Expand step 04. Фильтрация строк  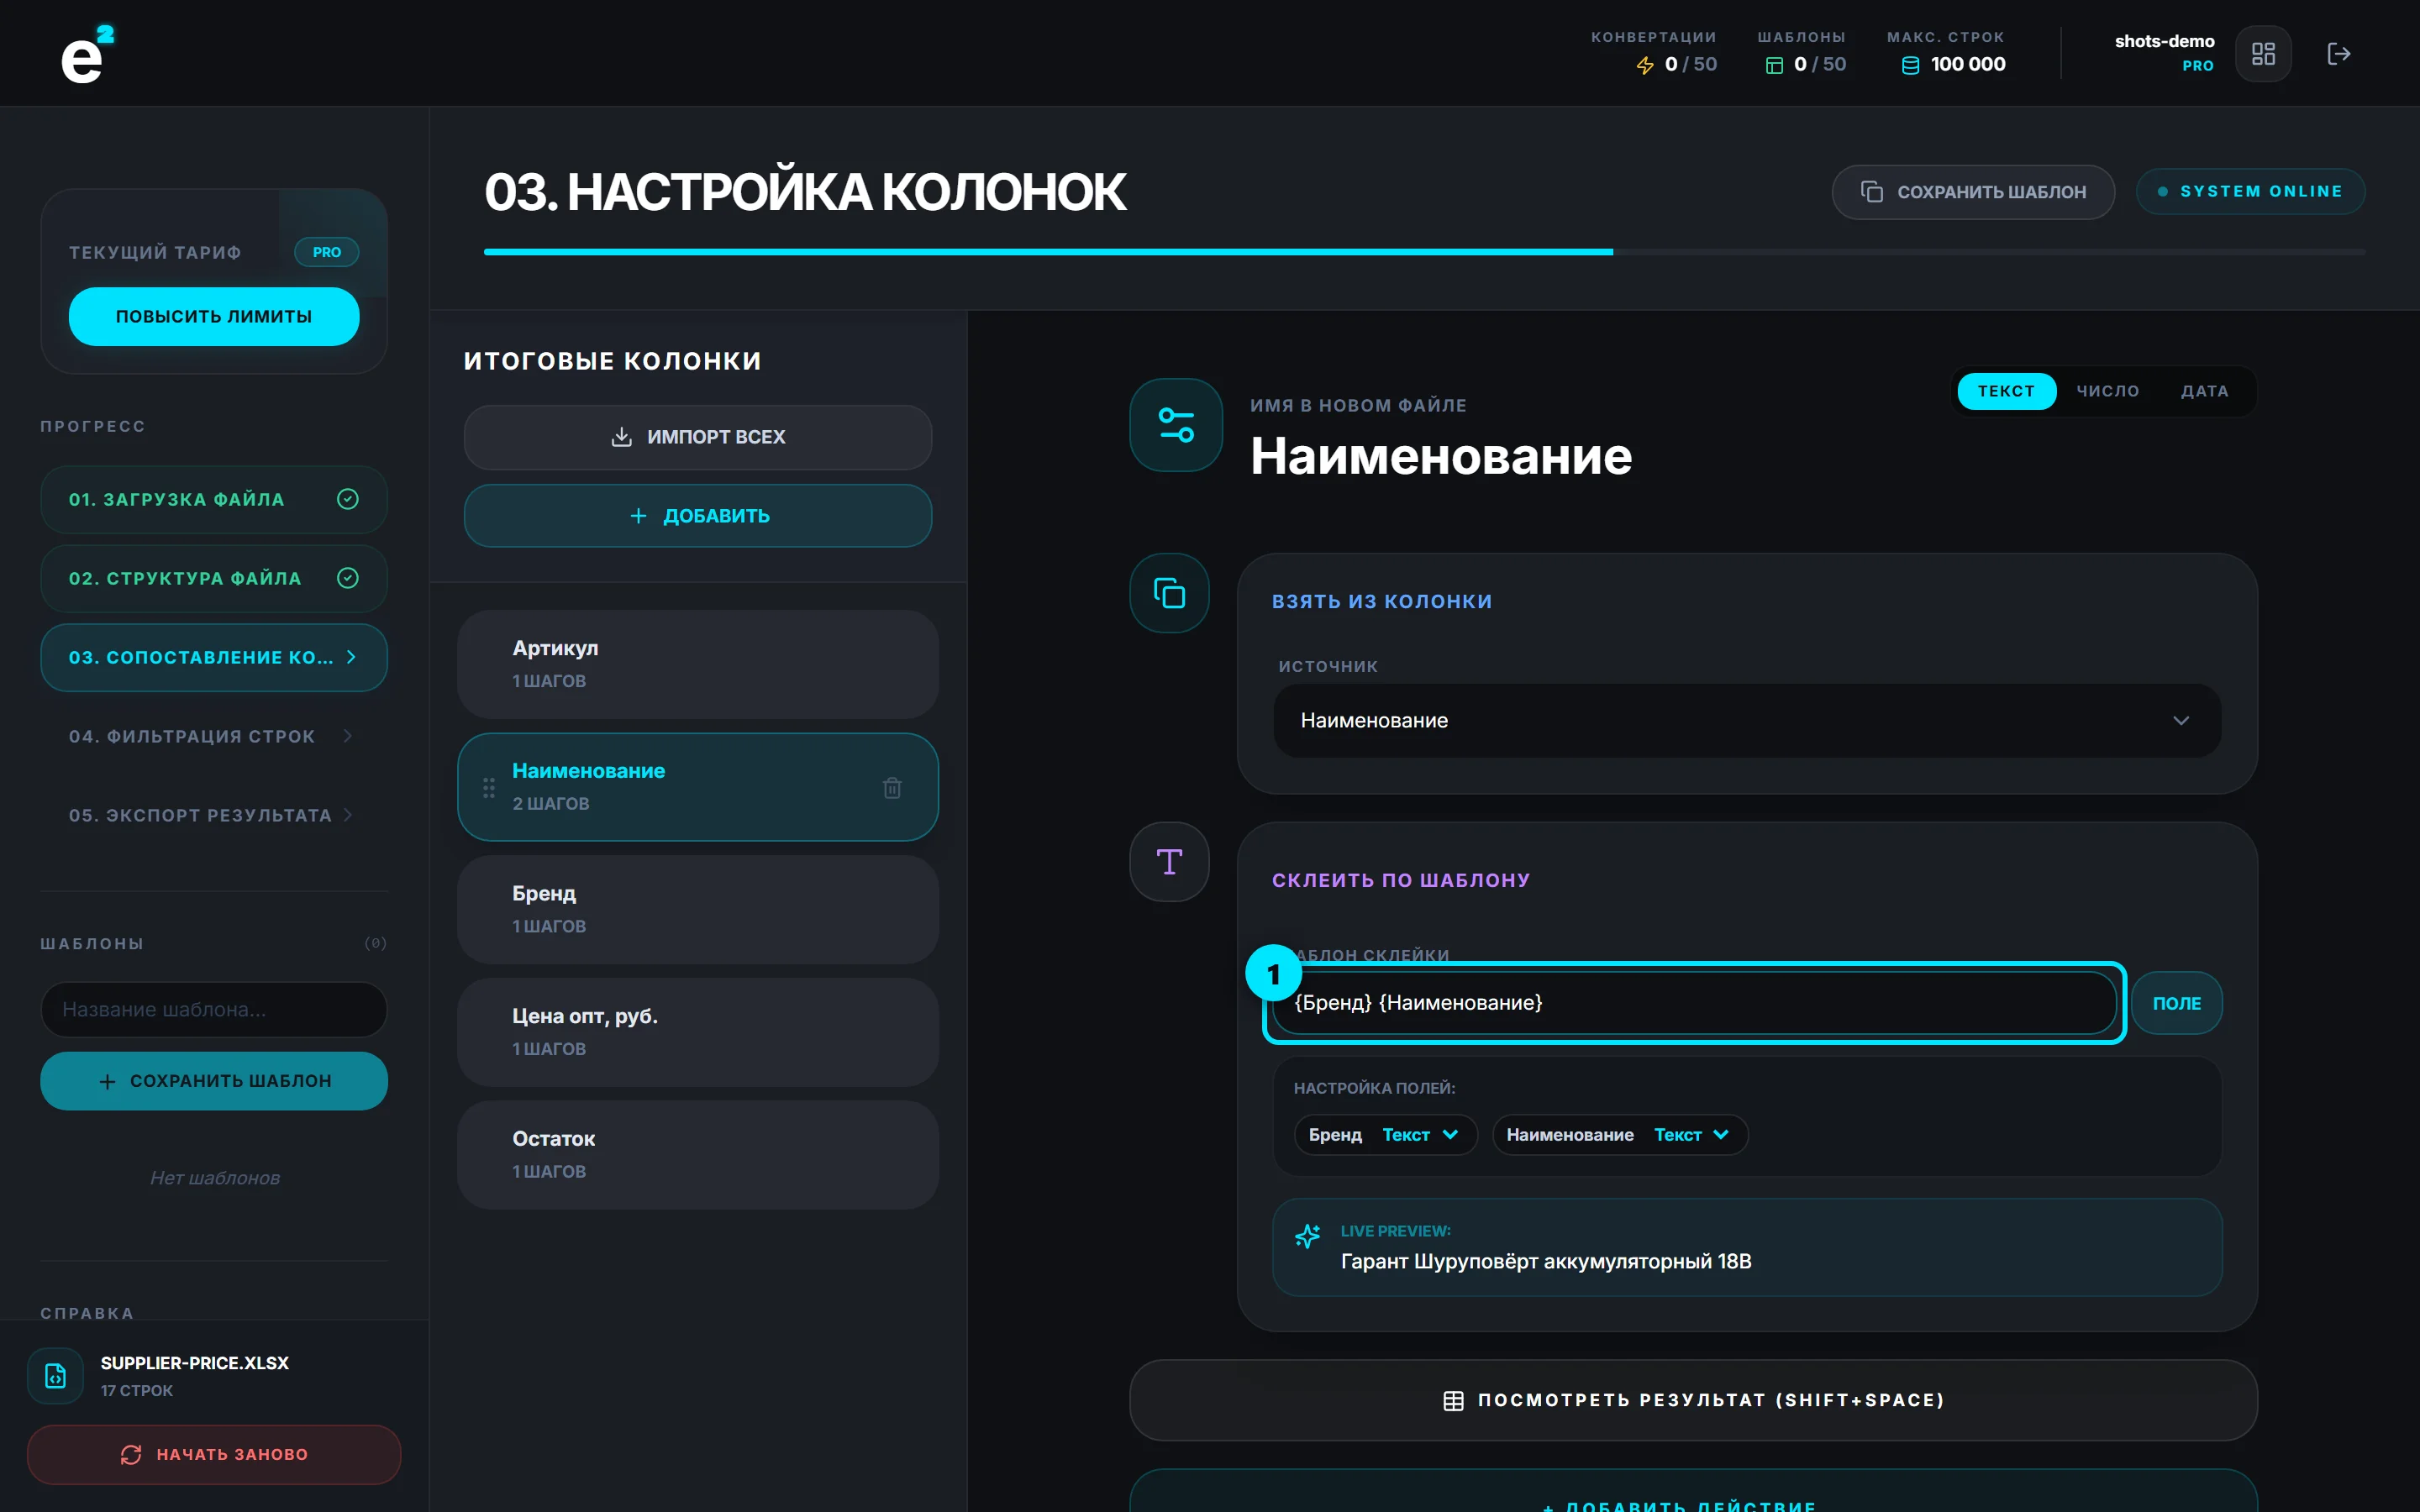[x=213, y=736]
